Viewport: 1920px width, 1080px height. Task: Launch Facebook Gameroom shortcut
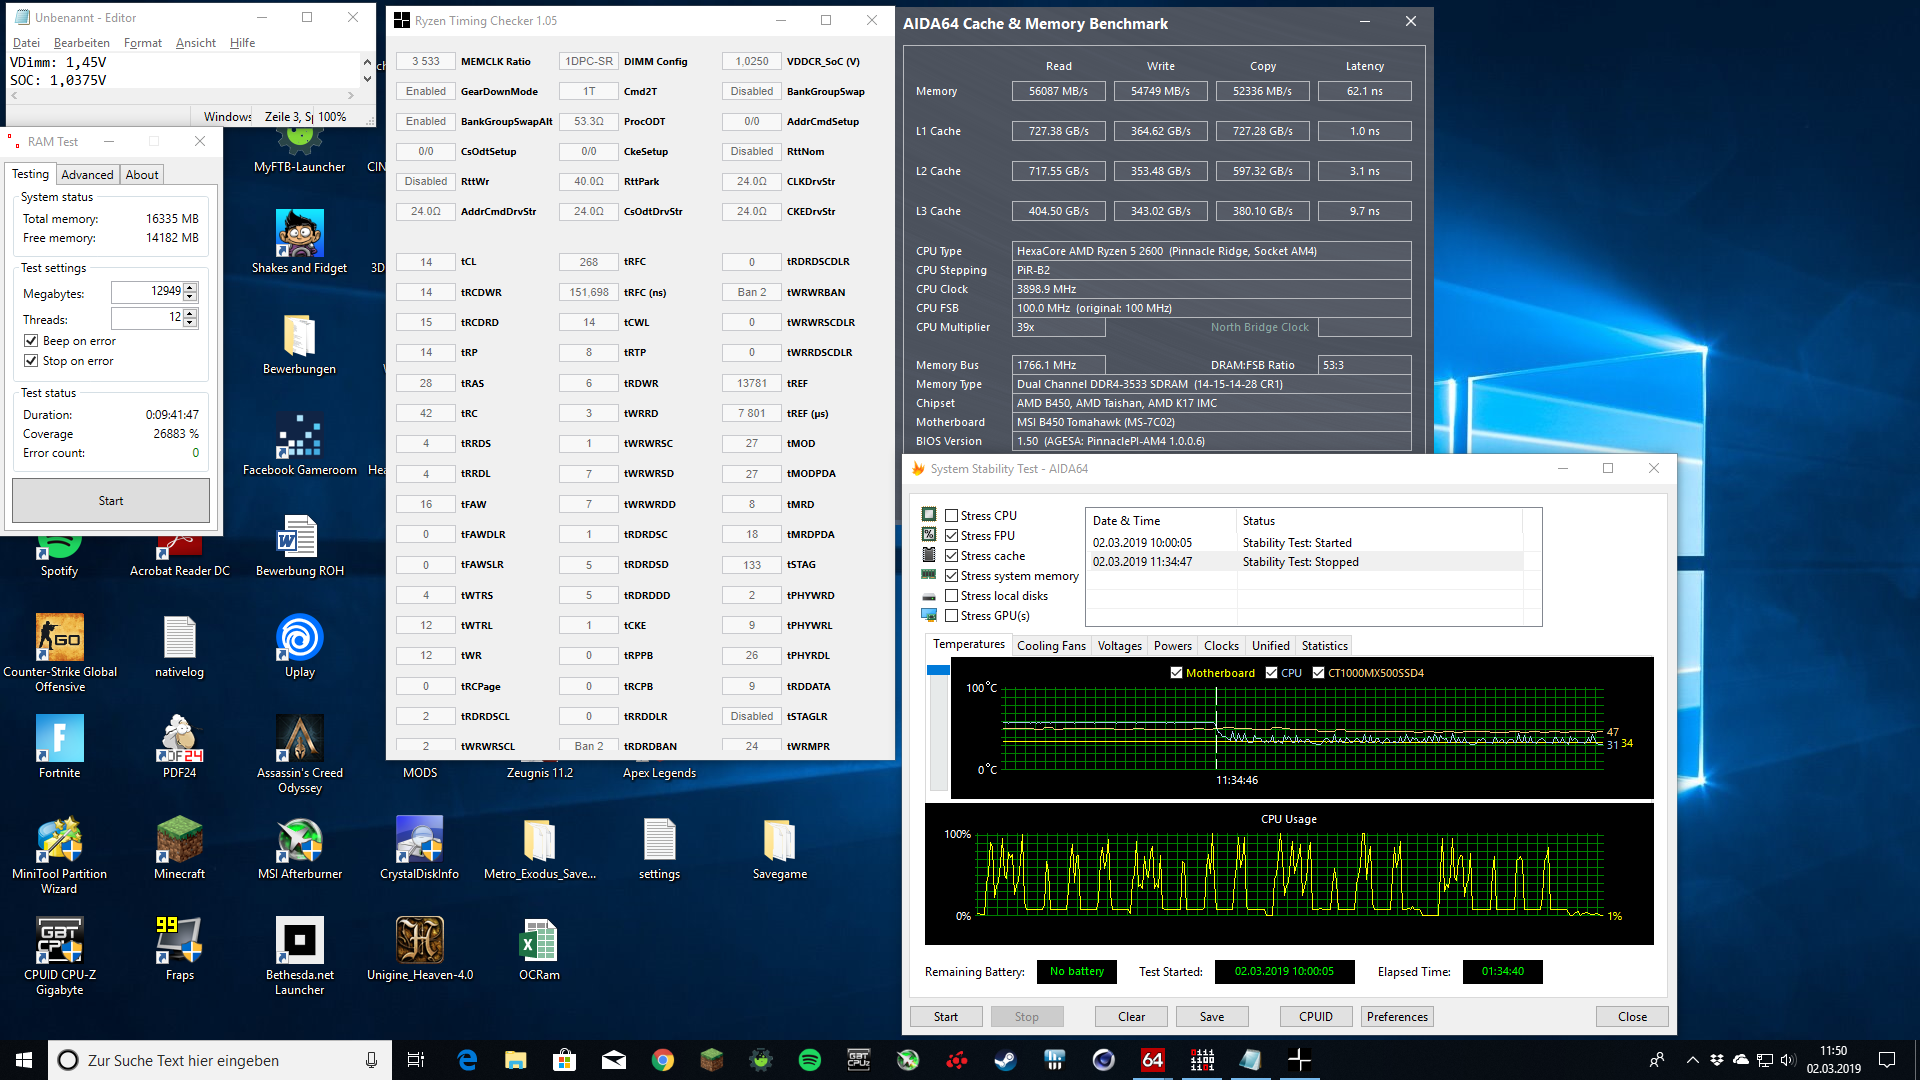[300, 444]
